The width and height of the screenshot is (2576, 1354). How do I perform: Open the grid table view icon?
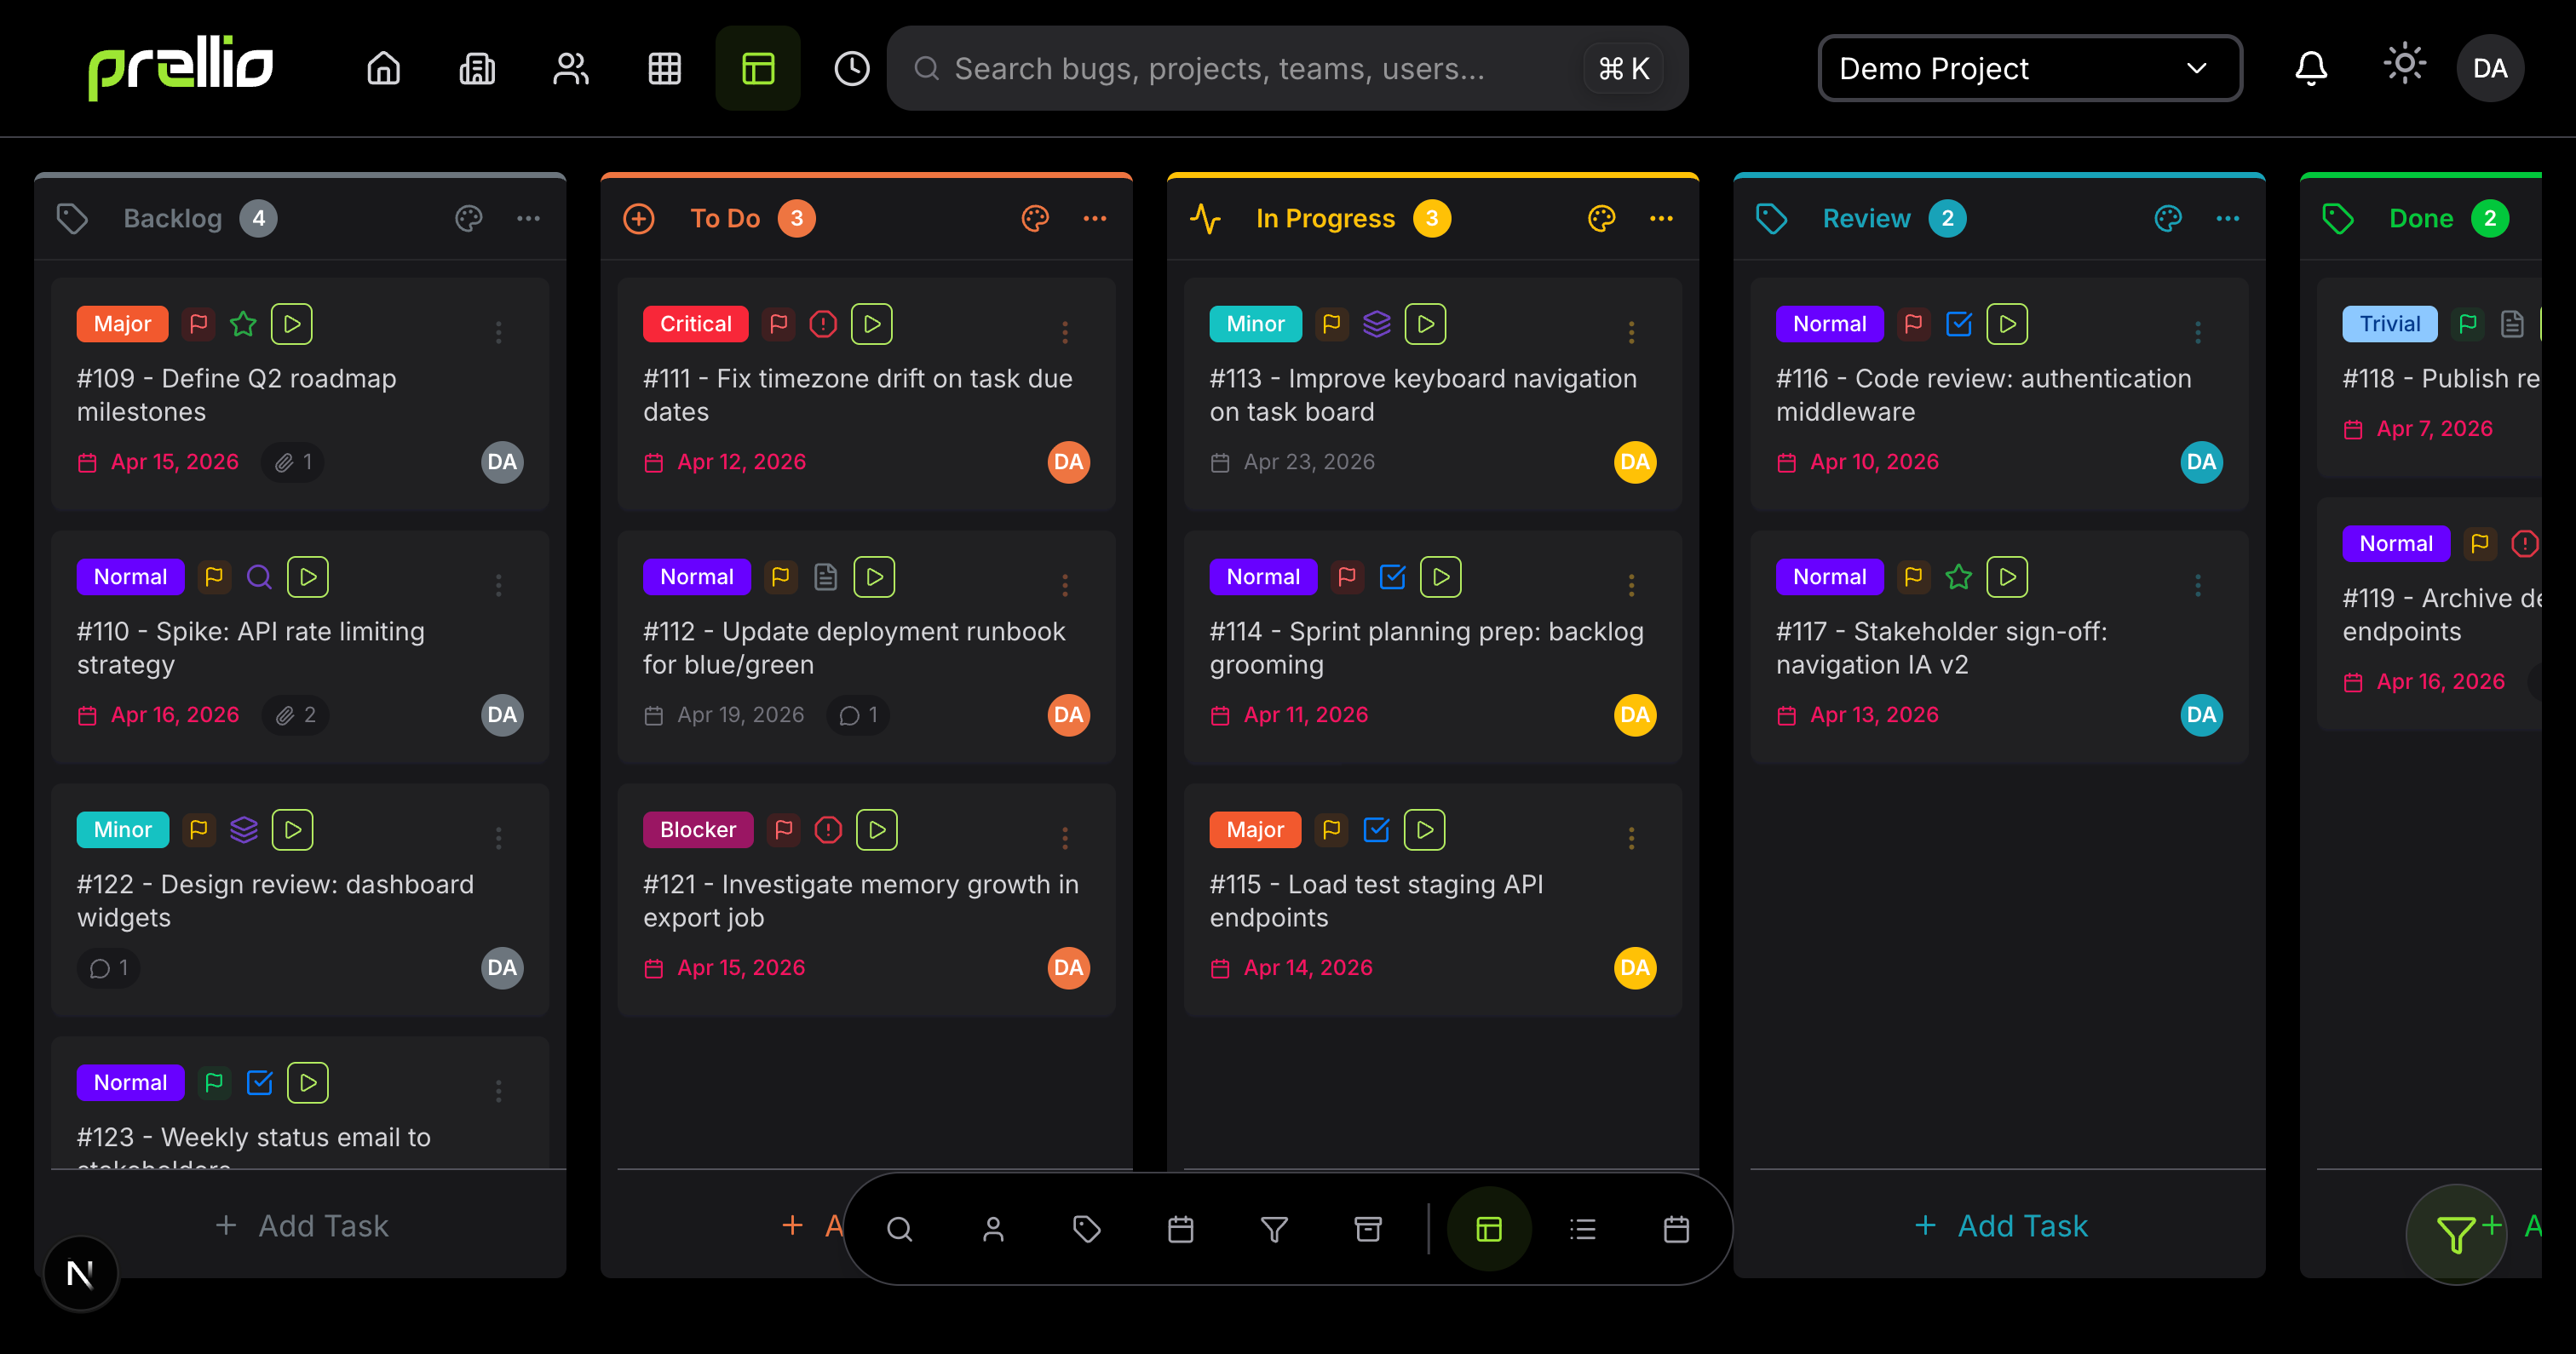click(x=664, y=68)
